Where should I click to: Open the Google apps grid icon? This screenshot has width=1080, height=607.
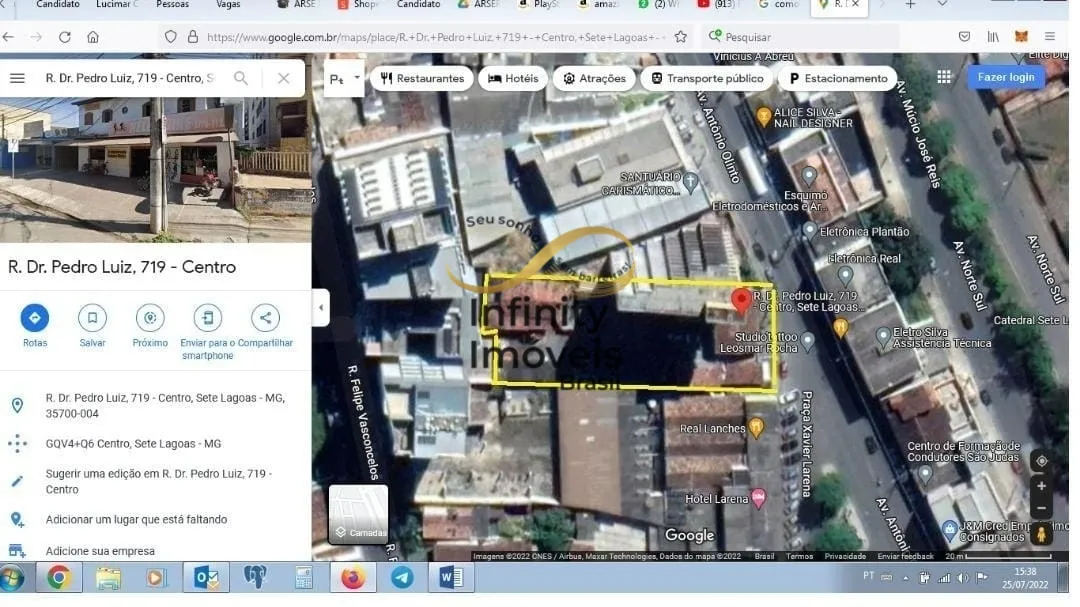point(944,77)
